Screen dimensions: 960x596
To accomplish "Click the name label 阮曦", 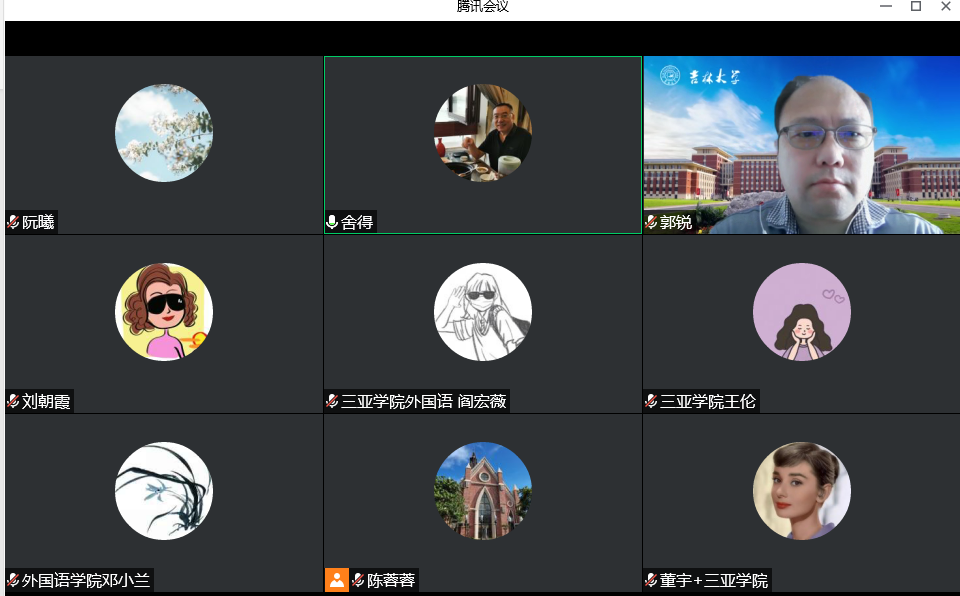I will (38, 222).
